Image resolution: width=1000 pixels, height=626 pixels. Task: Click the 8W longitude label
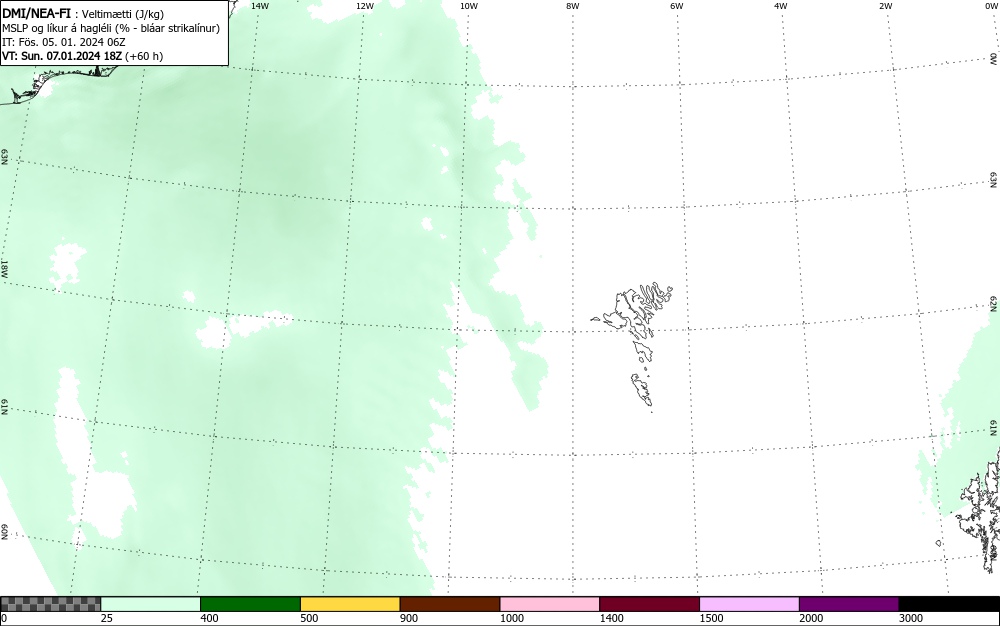pos(573,6)
